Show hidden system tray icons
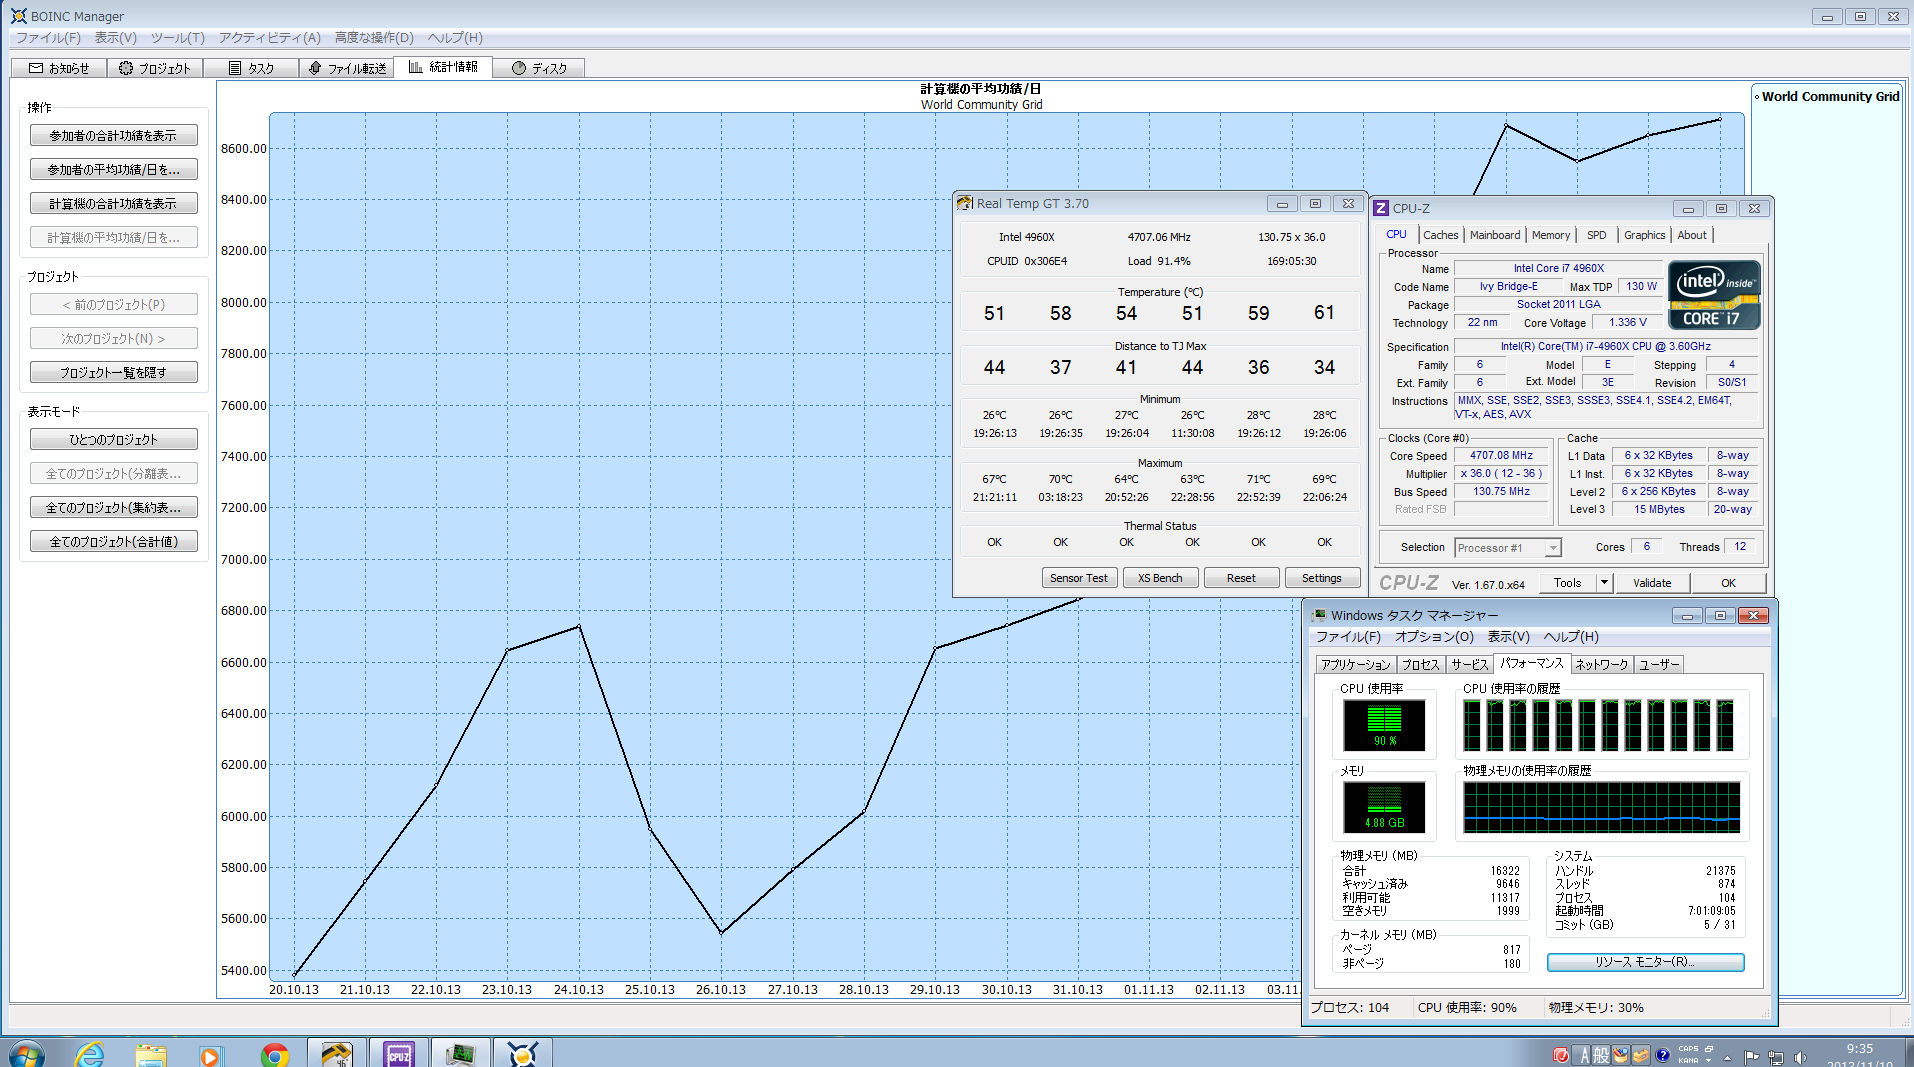 (x=1727, y=1057)
